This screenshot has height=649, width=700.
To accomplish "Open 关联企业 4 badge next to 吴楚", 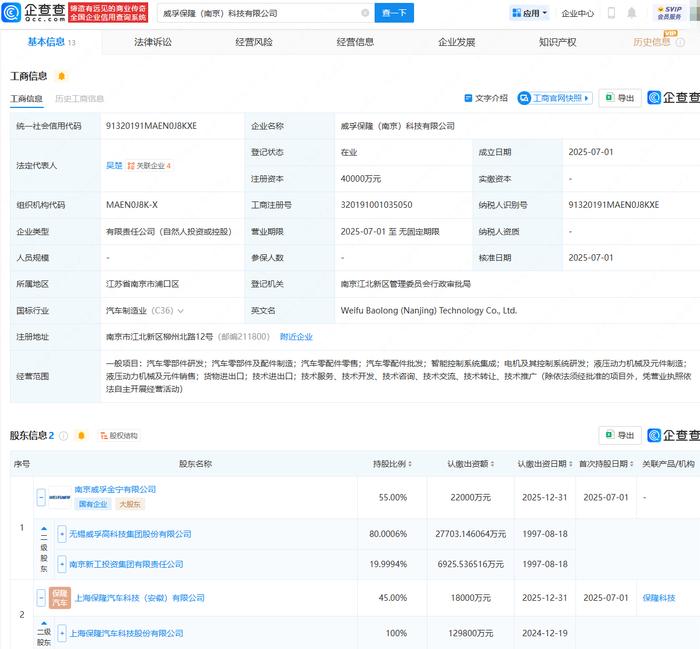I will 149,166.
